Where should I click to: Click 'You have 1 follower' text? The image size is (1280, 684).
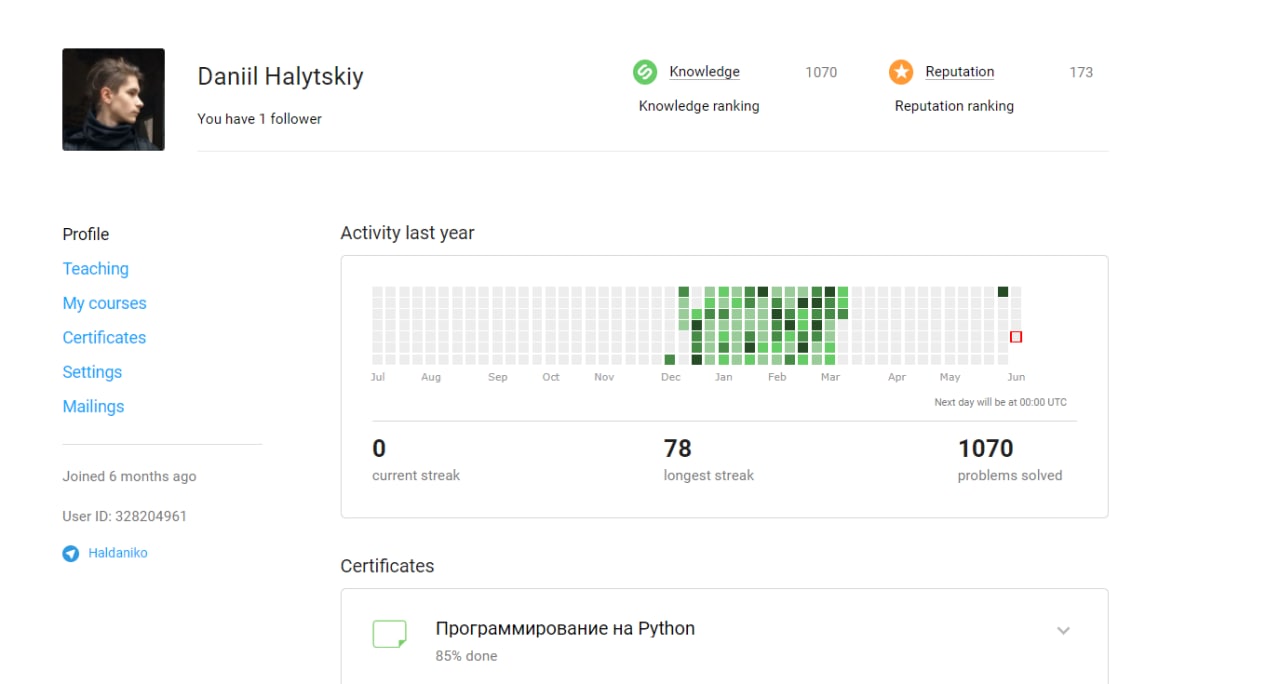[x=260, y=119]
